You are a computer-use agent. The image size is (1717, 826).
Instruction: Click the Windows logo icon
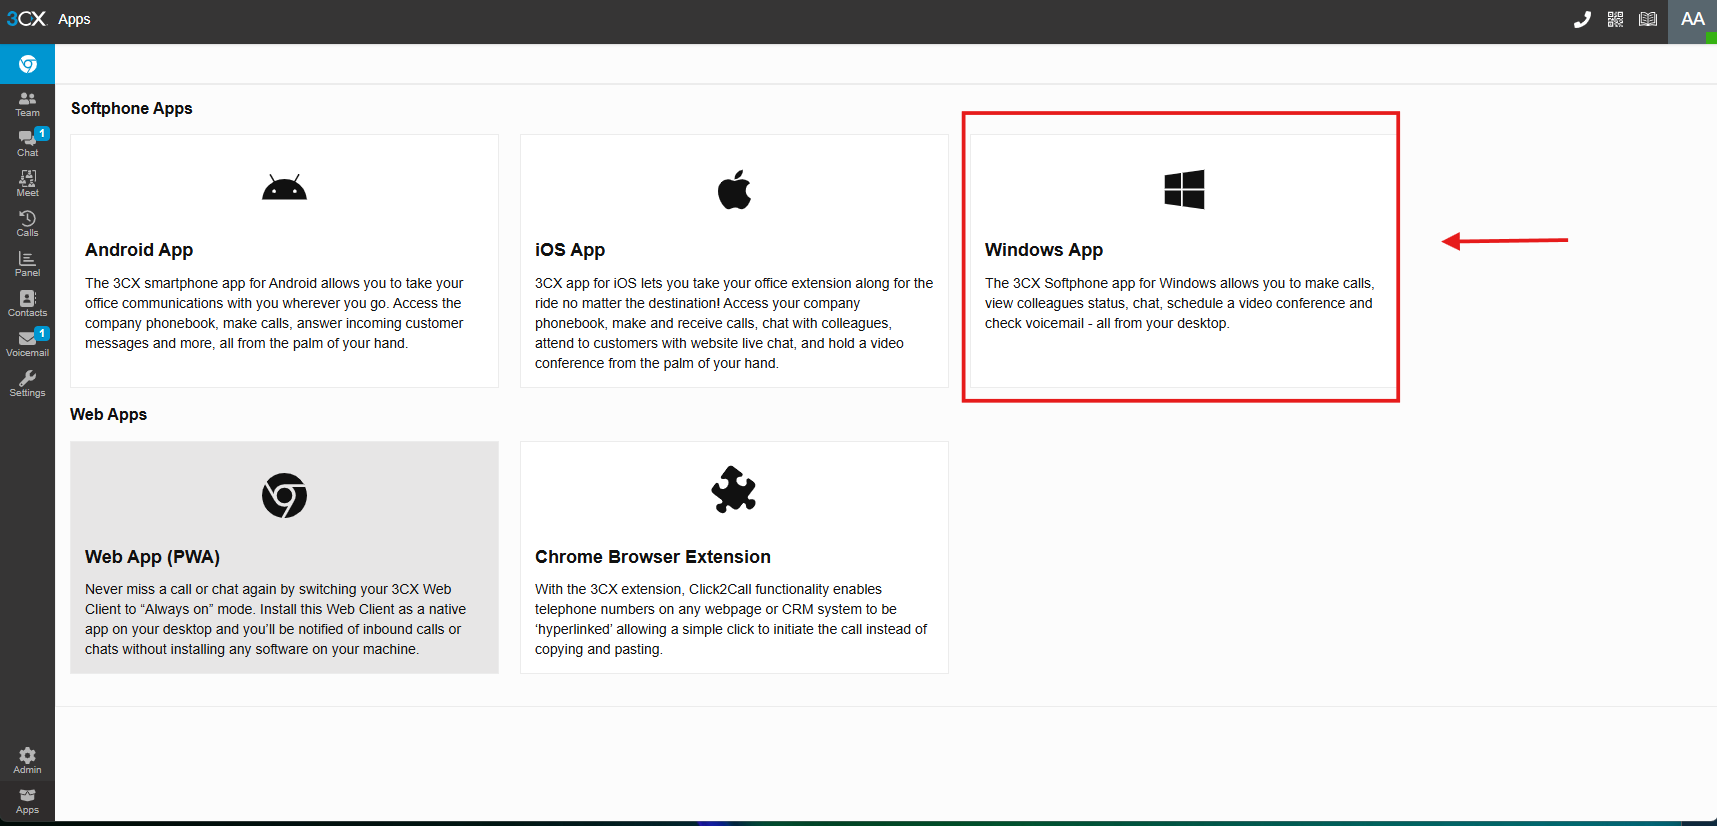(1184, 189)
